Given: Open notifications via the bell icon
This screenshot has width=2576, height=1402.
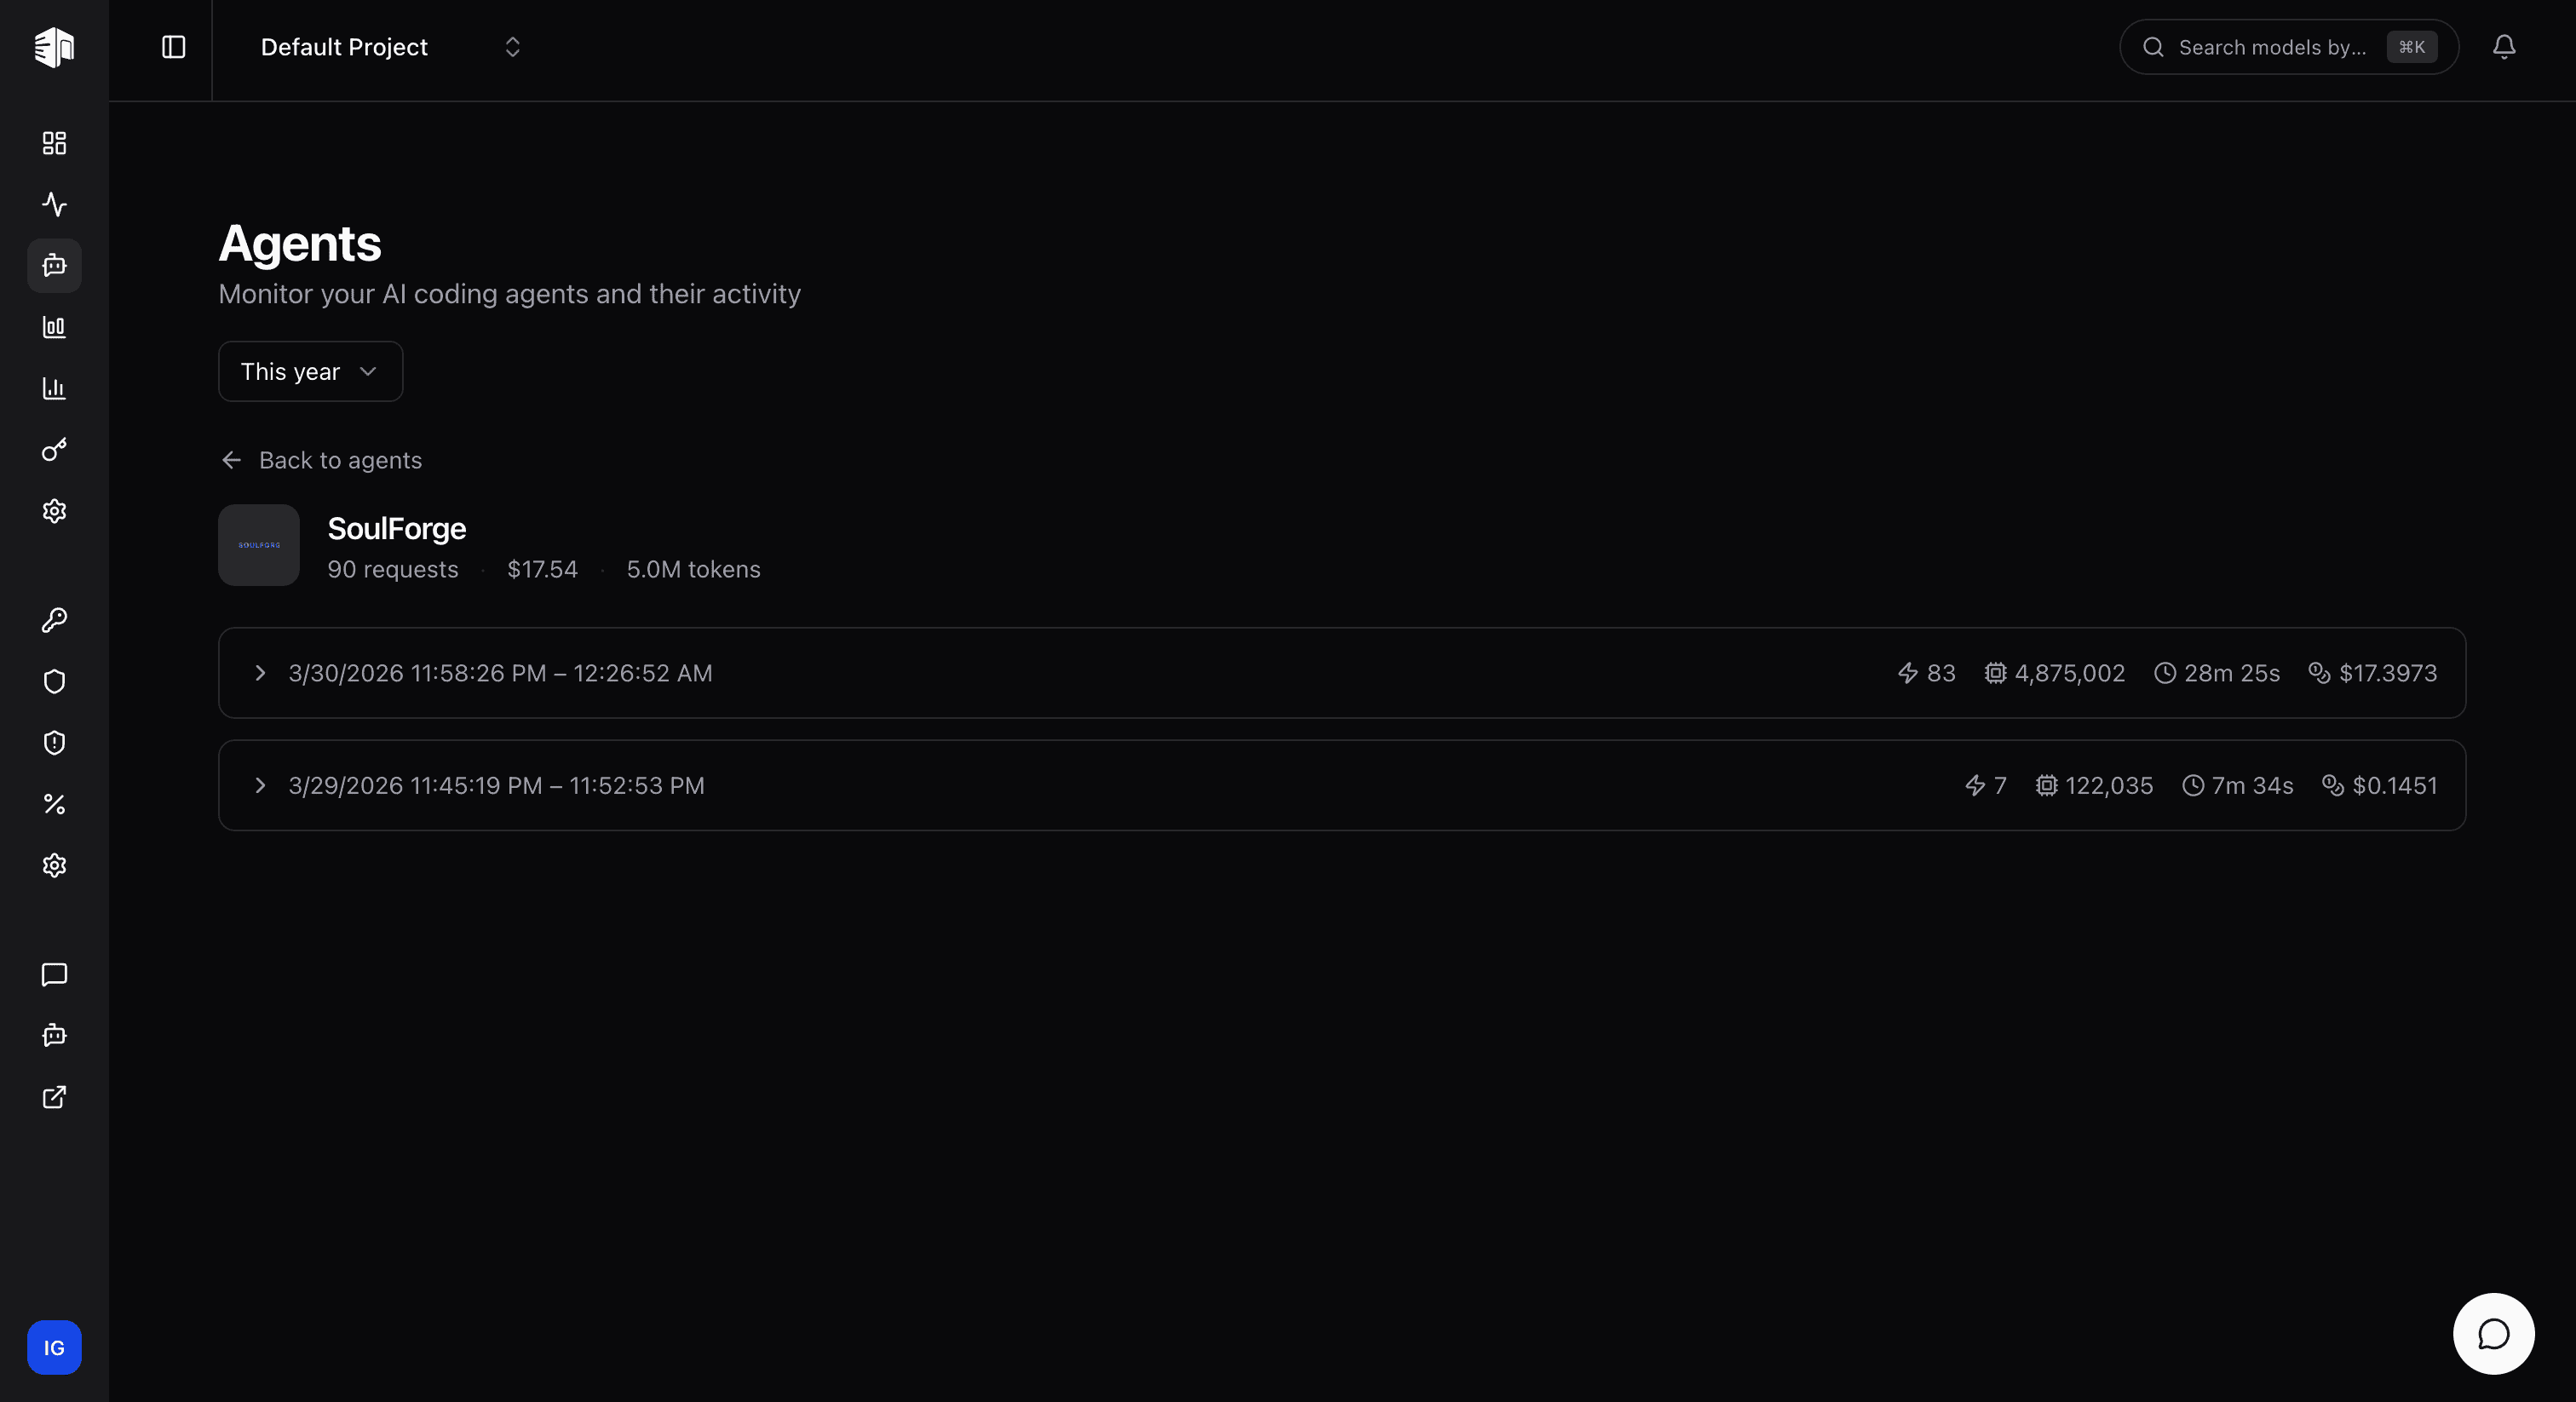Looking at the screenshot, I should click(2504, 47).
